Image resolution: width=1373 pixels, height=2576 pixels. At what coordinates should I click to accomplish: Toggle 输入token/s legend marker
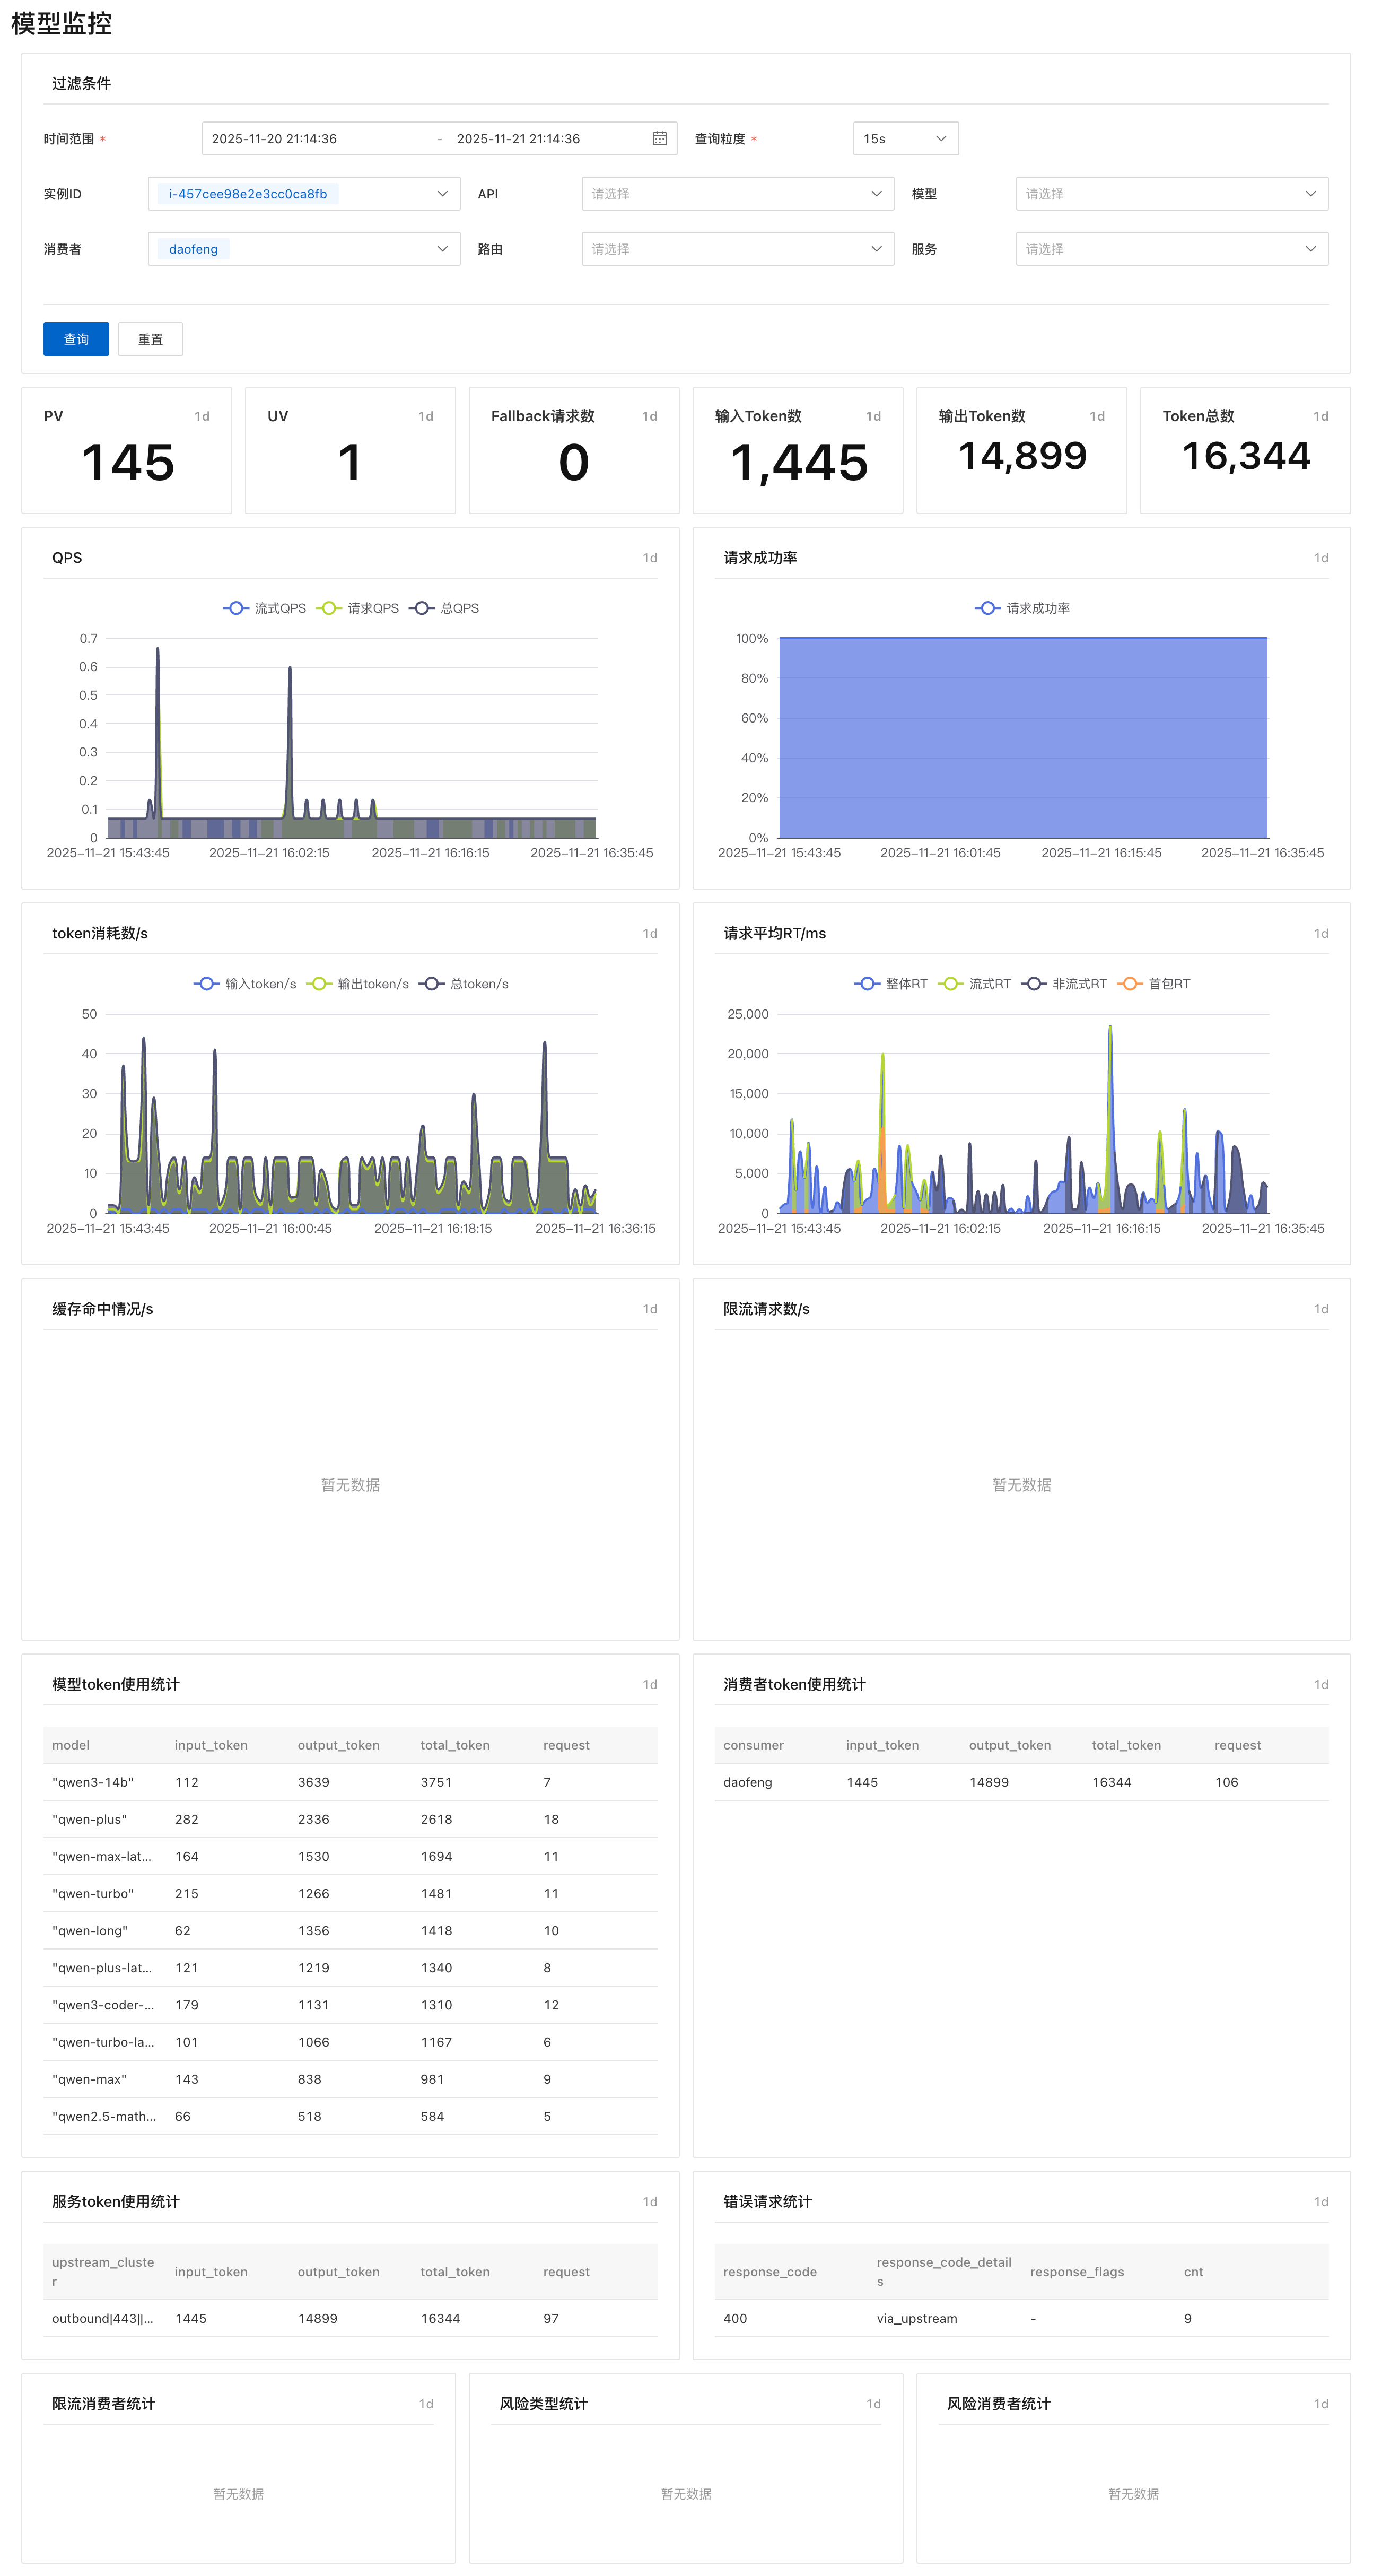click(x=206, y=984)
